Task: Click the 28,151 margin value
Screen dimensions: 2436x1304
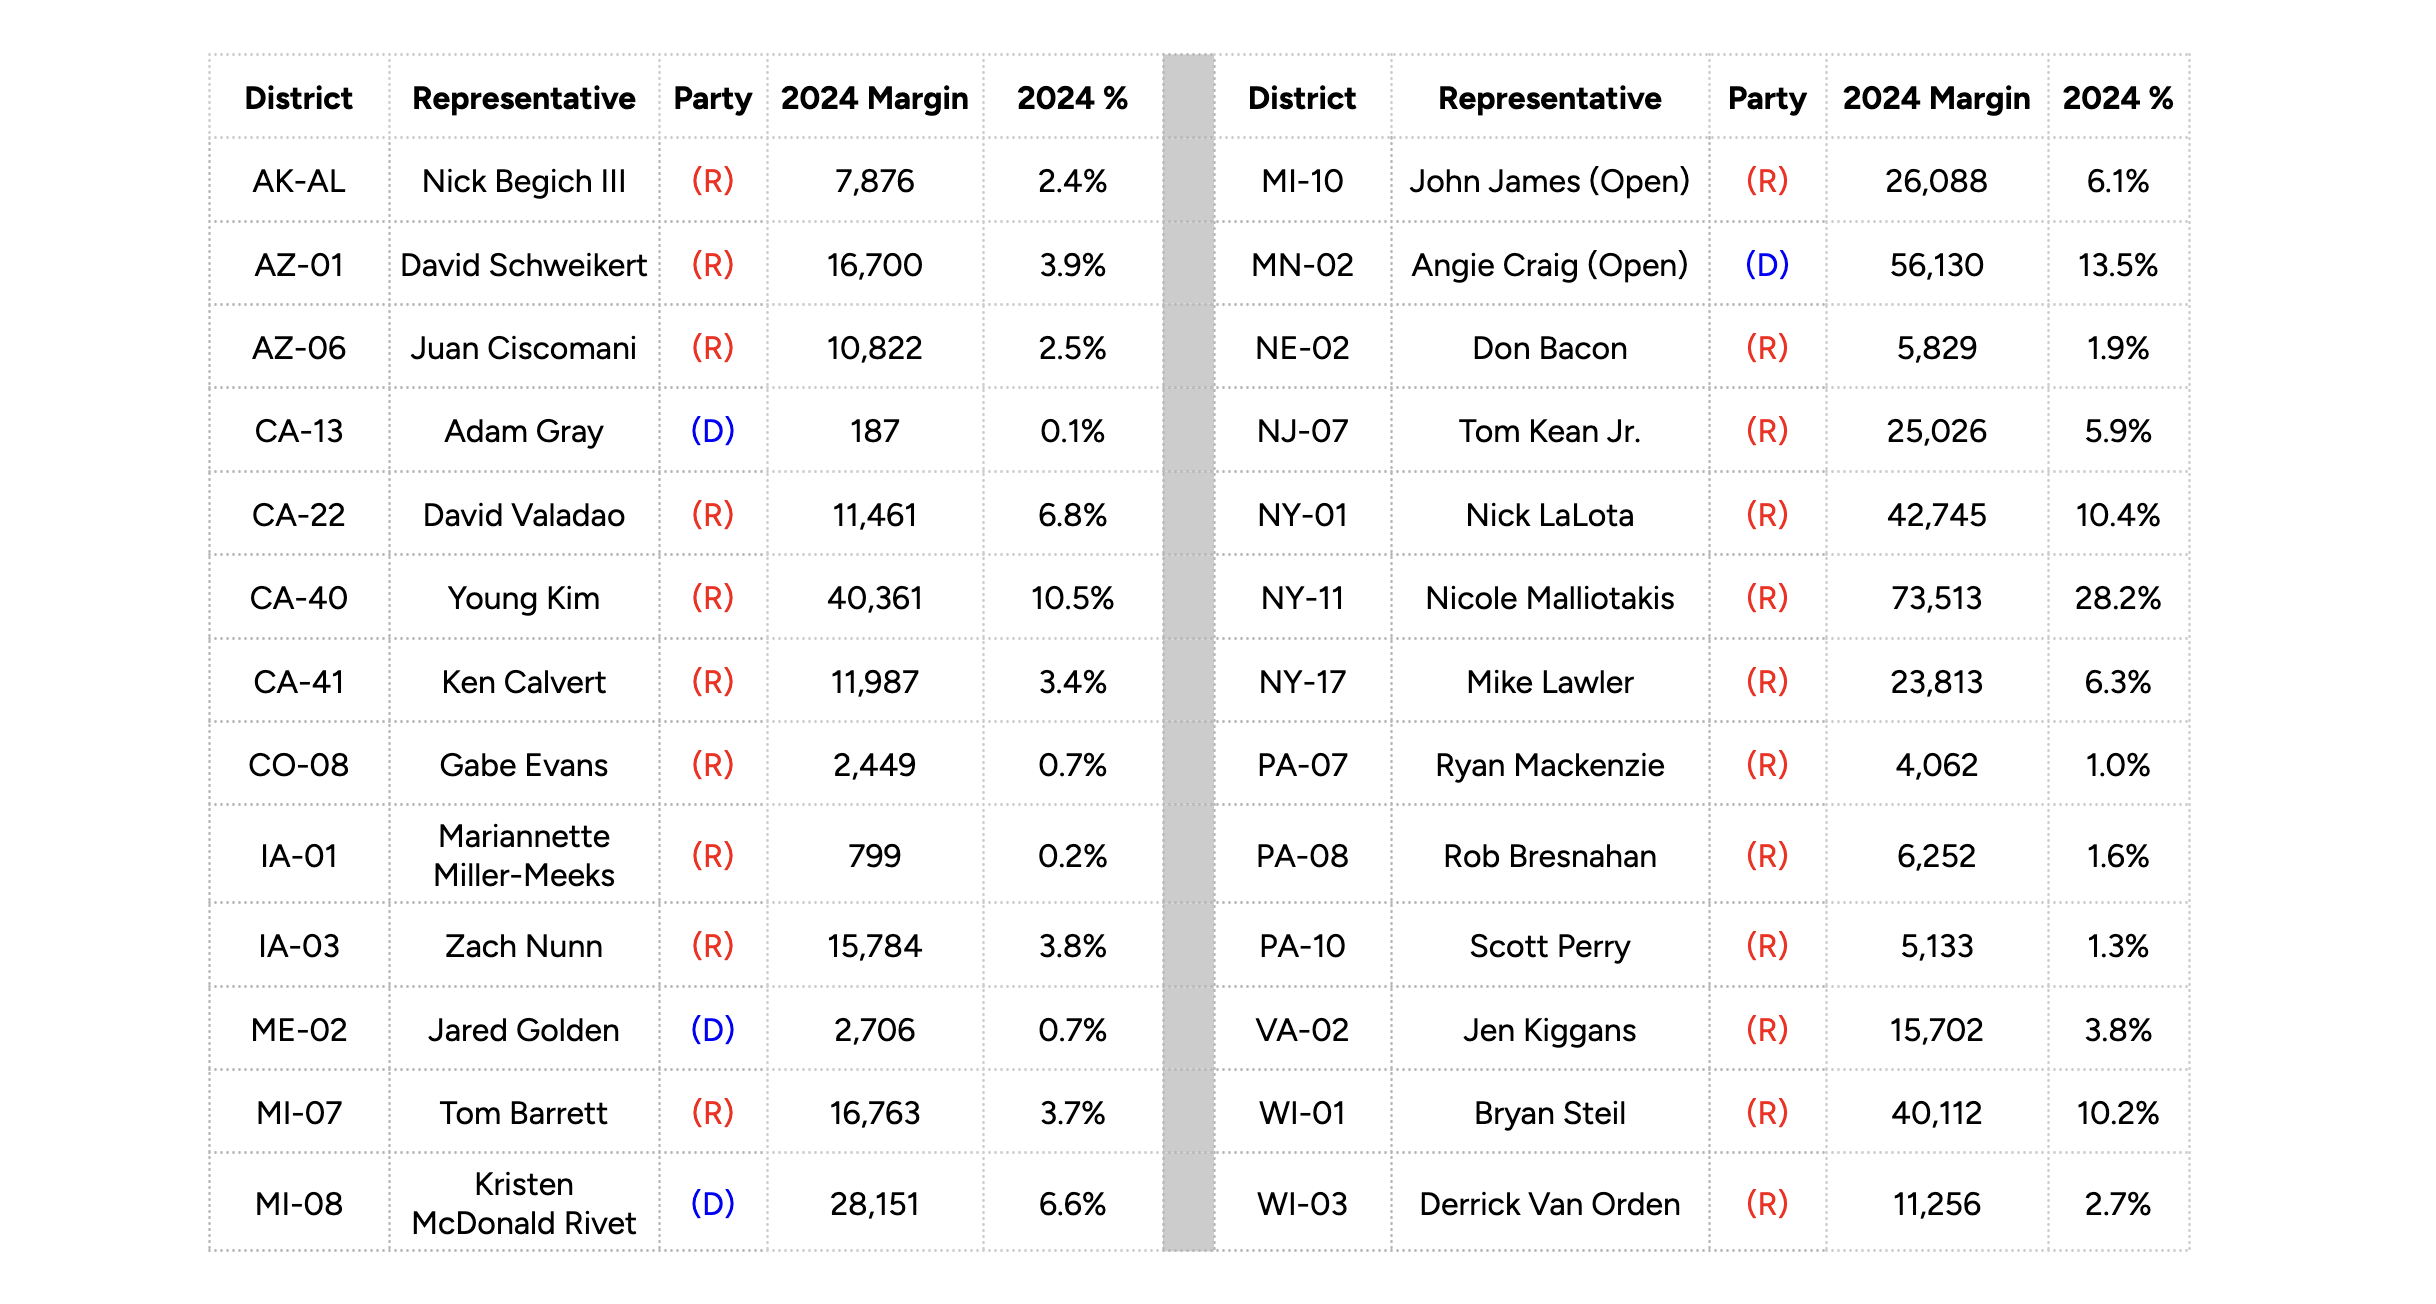Action: pyautogui.click(x=874, y=1203)
